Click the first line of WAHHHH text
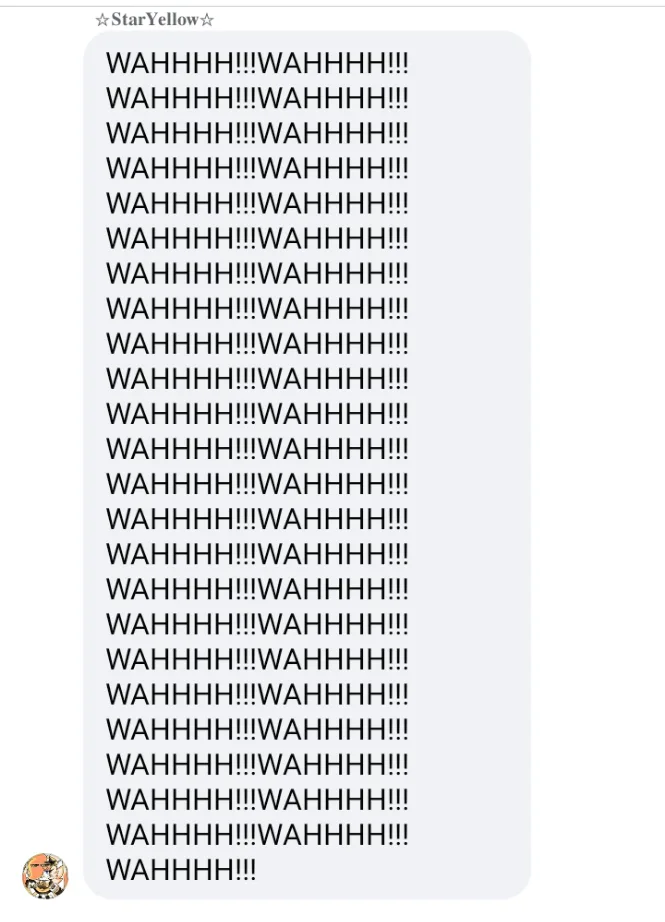Screen dimensions: 665x922 click(x=257, y=64)
